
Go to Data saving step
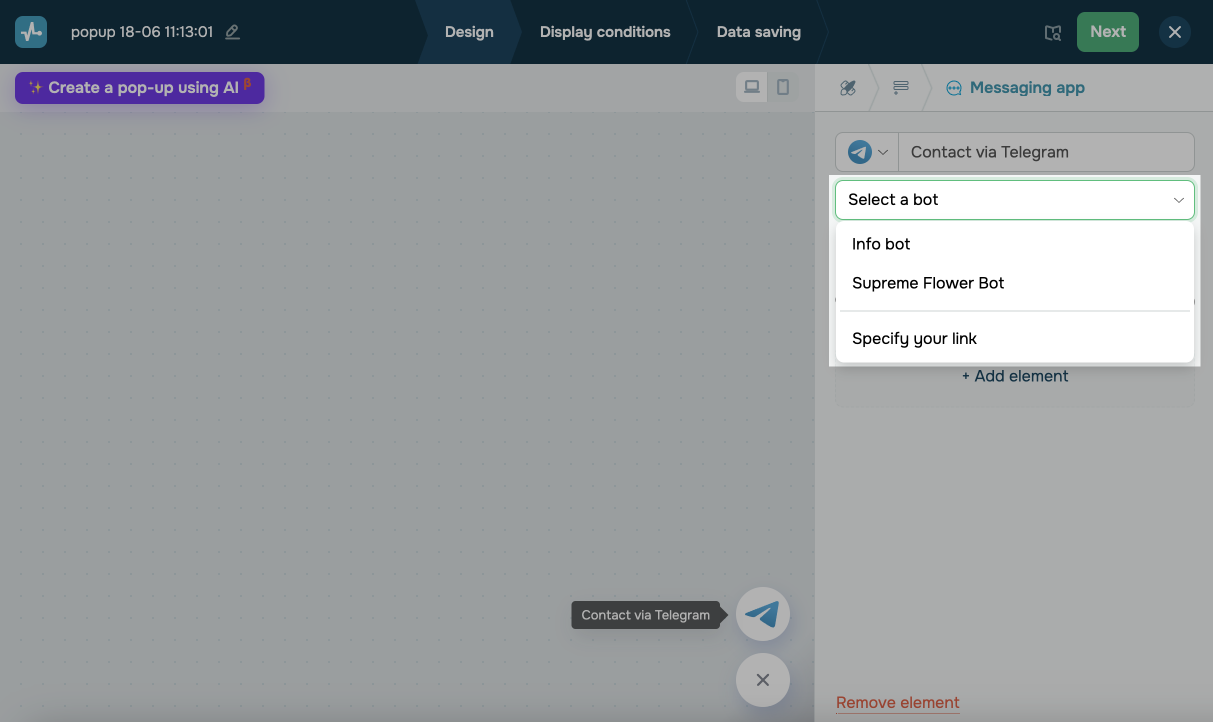click(x=758, y=32)
